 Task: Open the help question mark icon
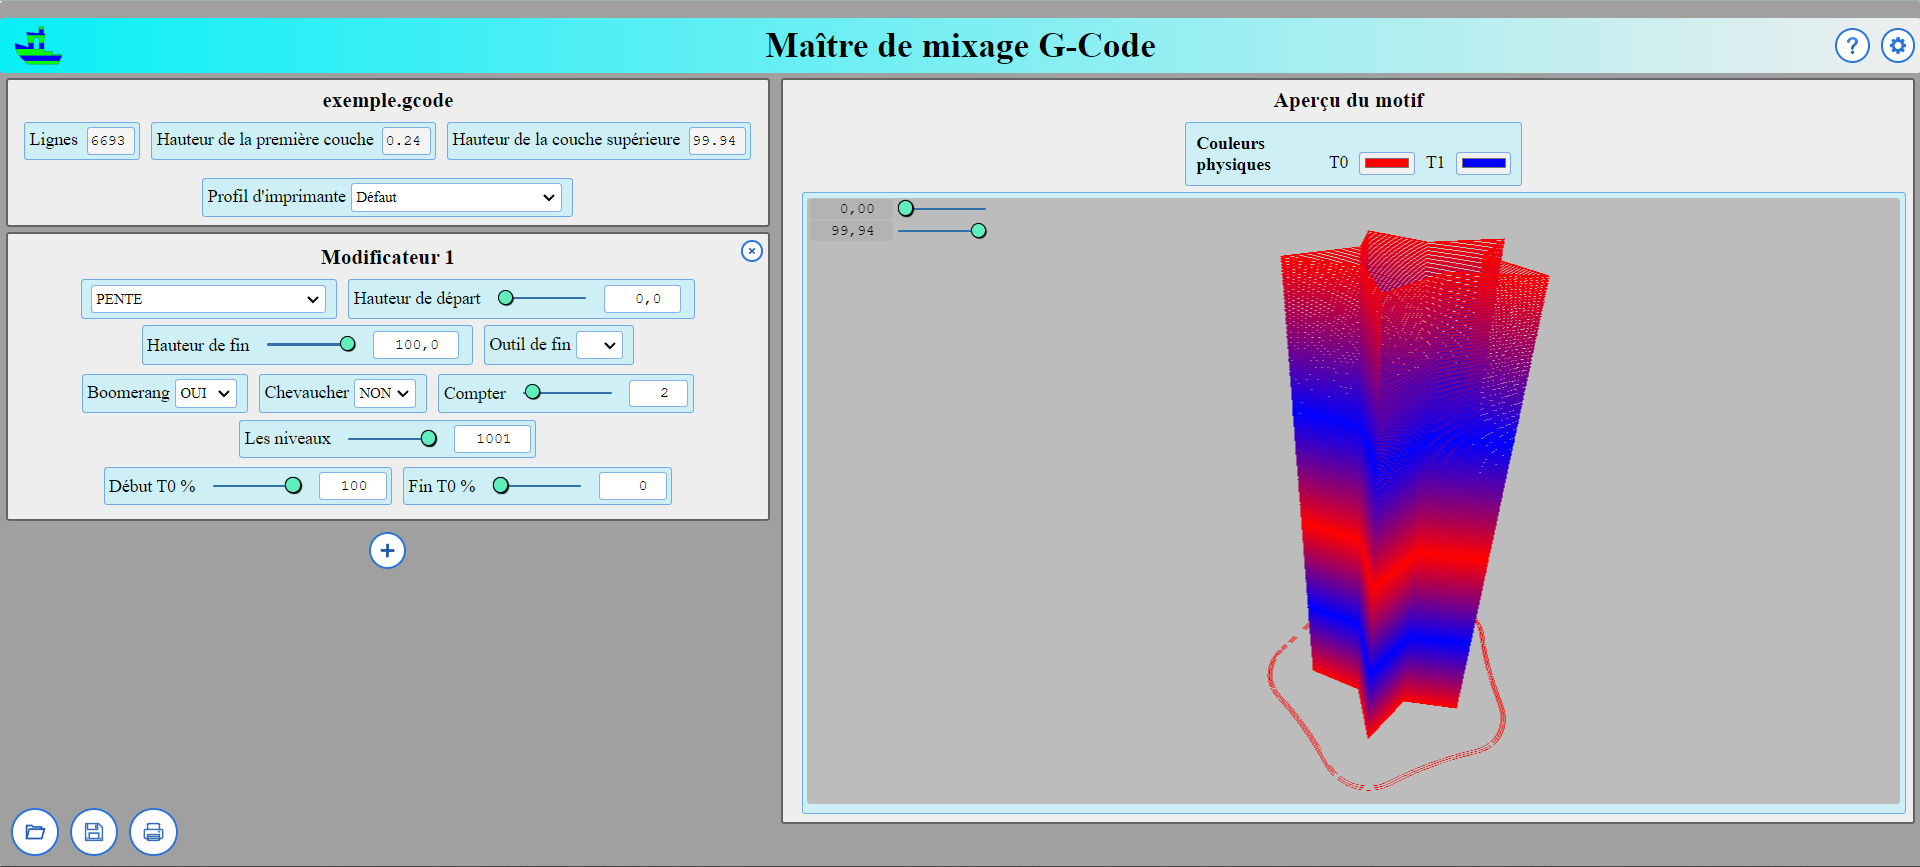tap(1852, 45)
